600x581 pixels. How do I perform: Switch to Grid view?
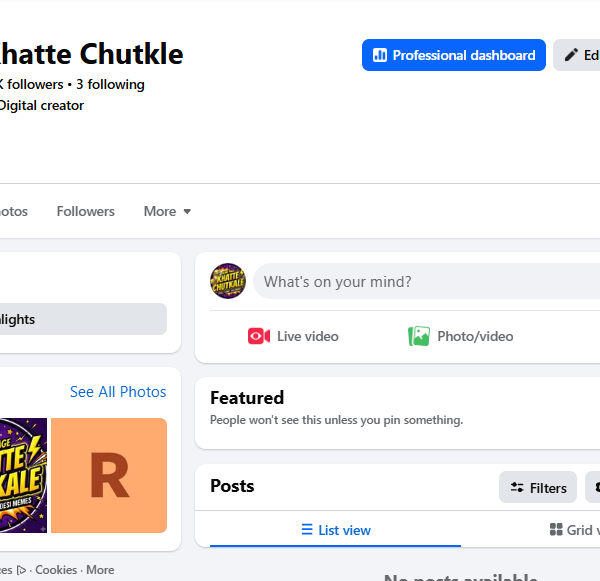pos(574,530)
